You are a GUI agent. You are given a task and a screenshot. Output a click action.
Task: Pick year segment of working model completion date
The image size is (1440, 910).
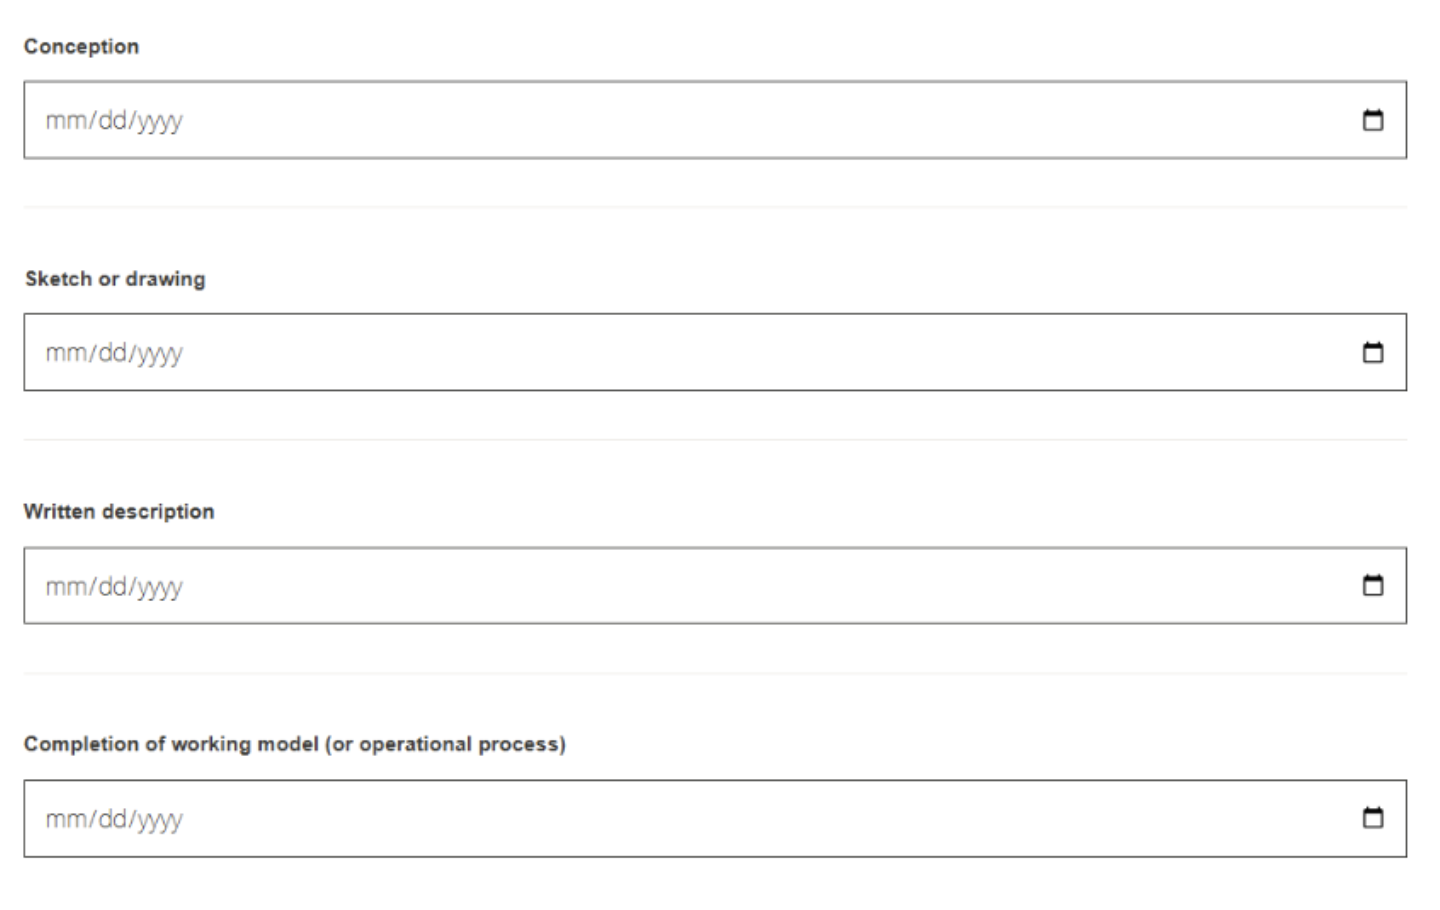click(x=160, y=819)
